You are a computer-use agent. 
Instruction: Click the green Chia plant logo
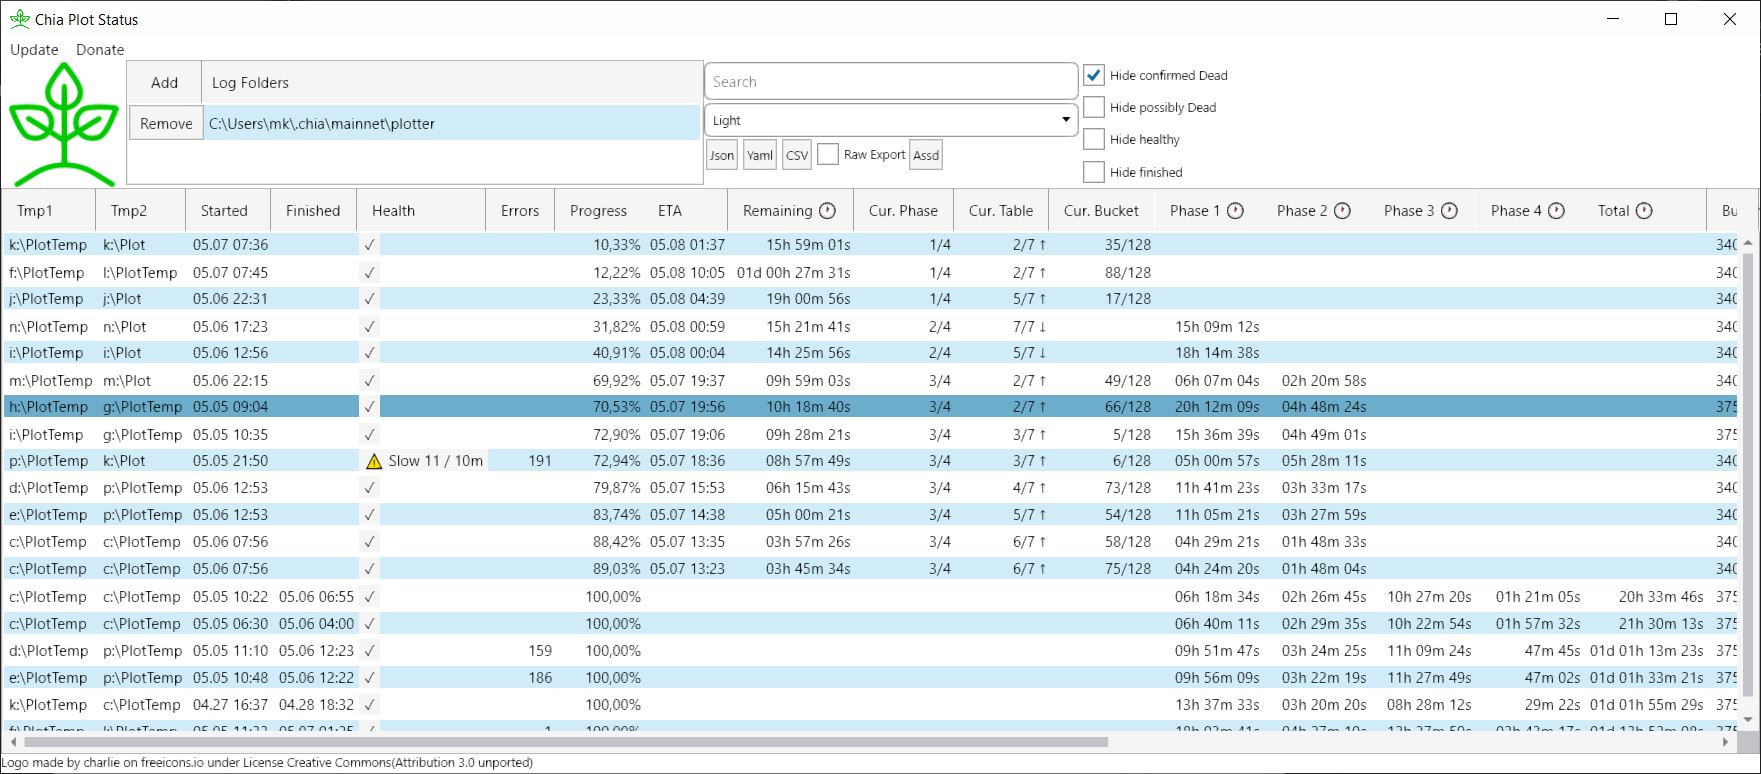64,124
